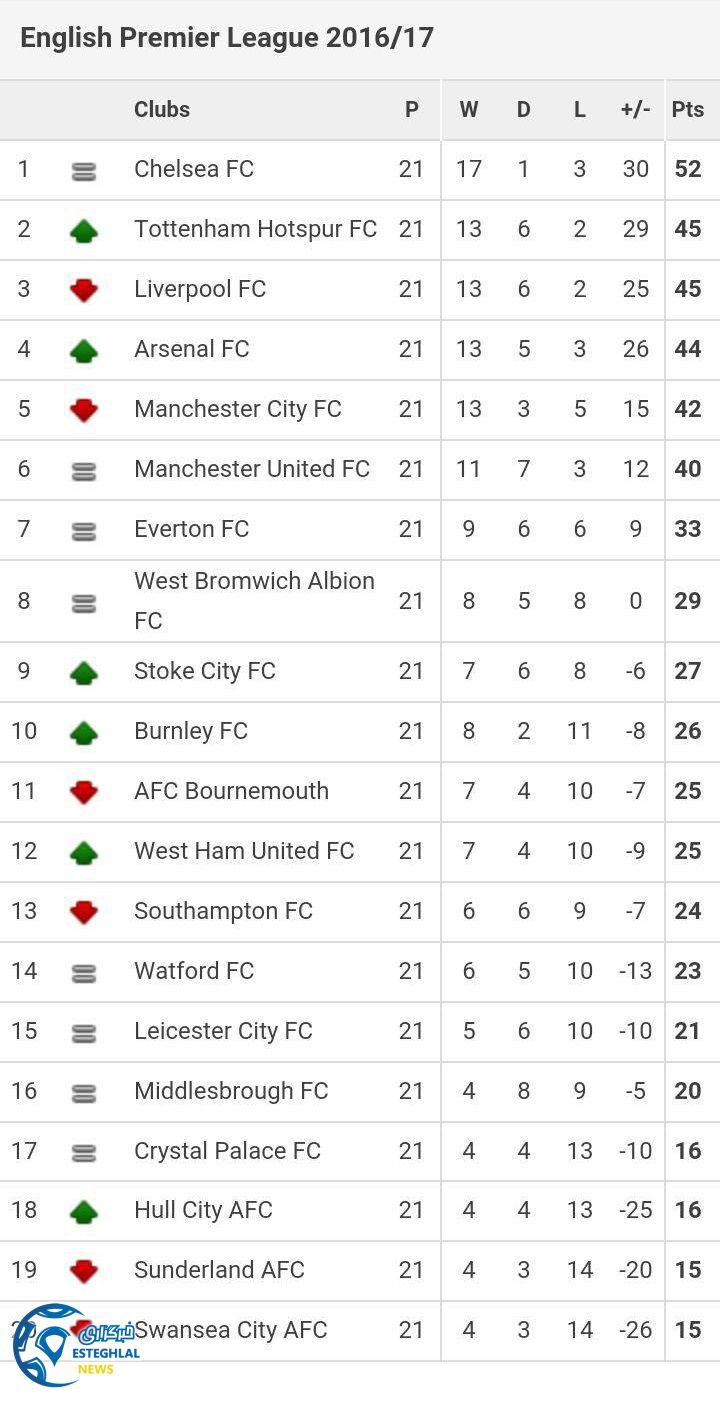
Task: Open the Crystal Palace FC club link
Action: coord(227,1151)
